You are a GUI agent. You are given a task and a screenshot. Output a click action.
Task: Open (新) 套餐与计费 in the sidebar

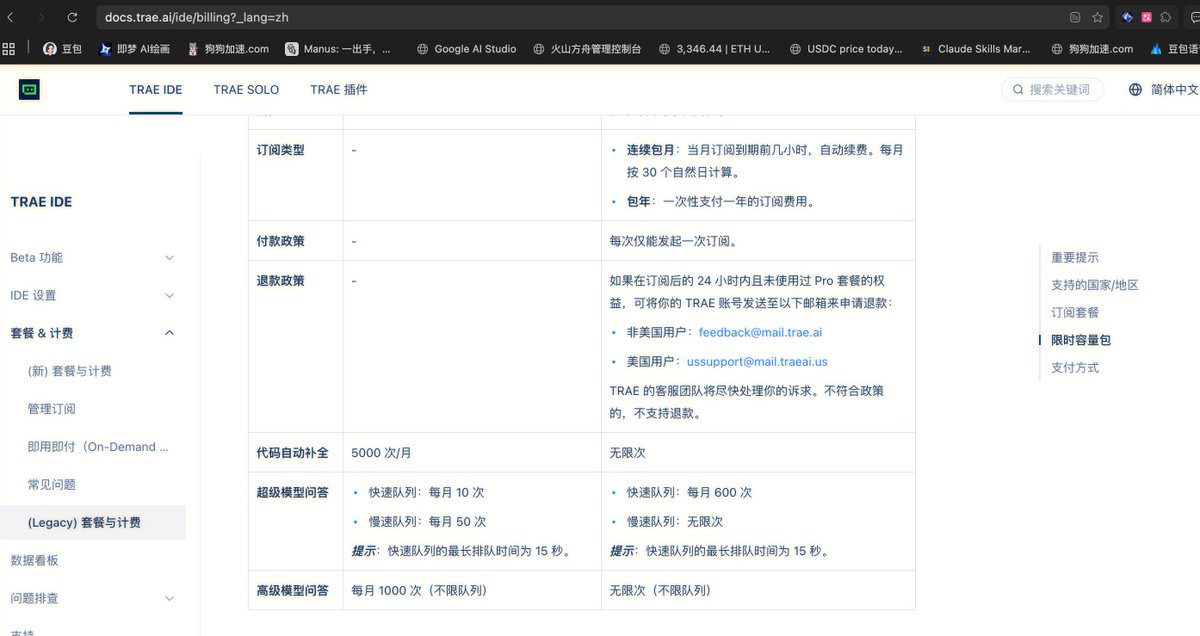coord(69,371)
